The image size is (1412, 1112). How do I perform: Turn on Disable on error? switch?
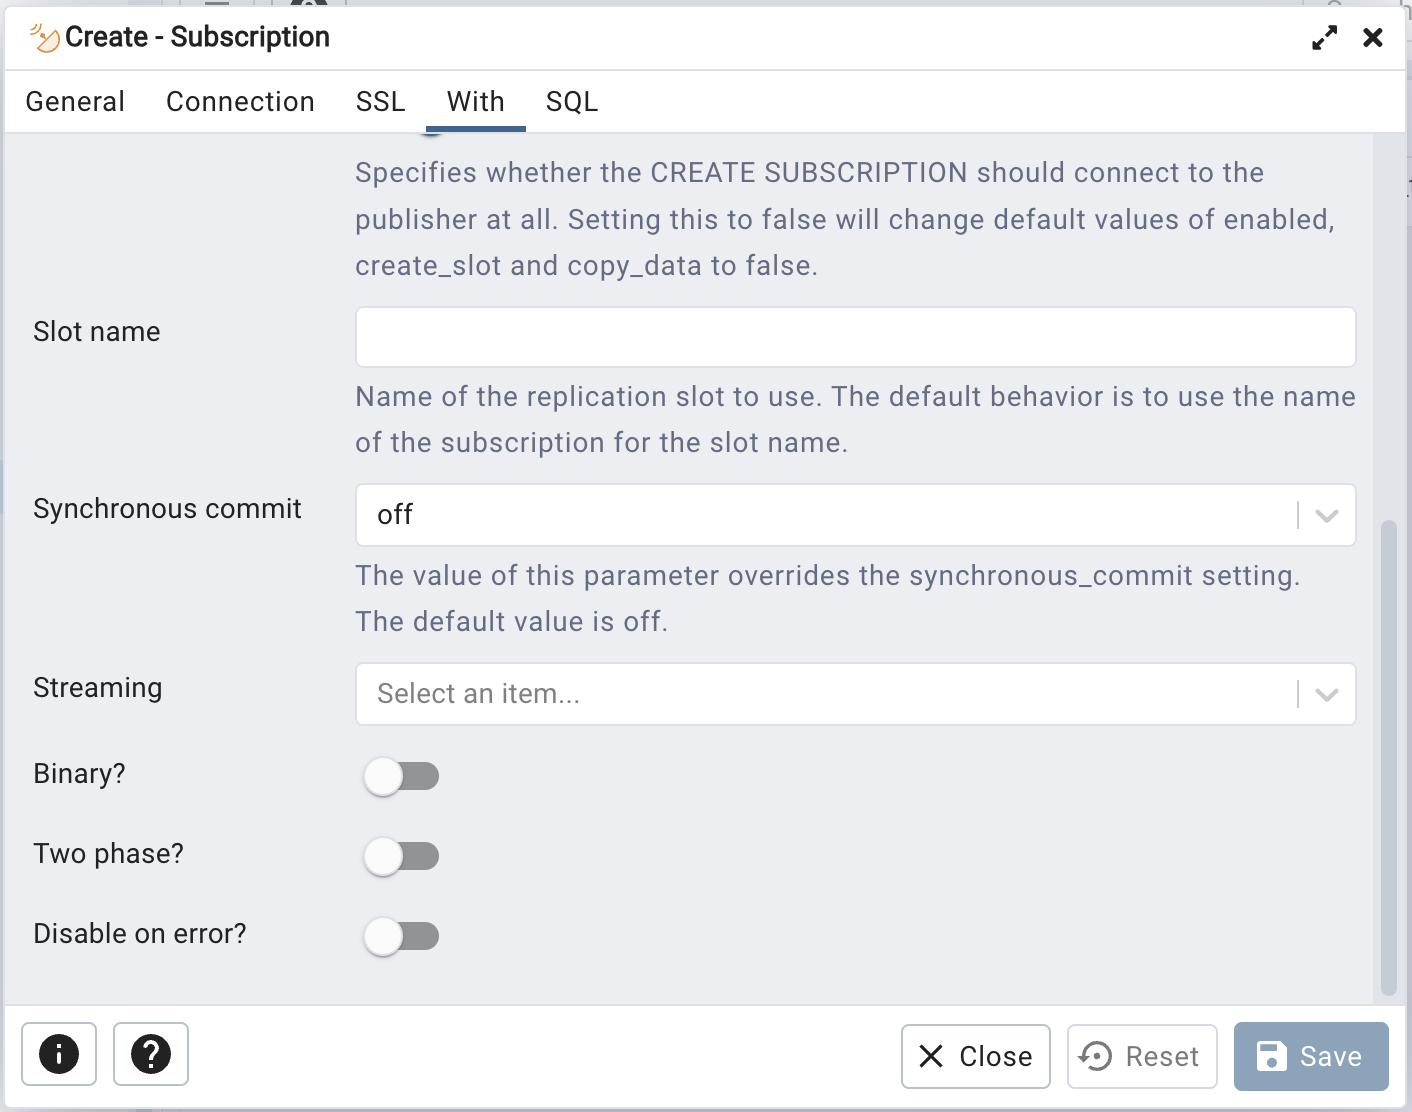click(402, 936)
